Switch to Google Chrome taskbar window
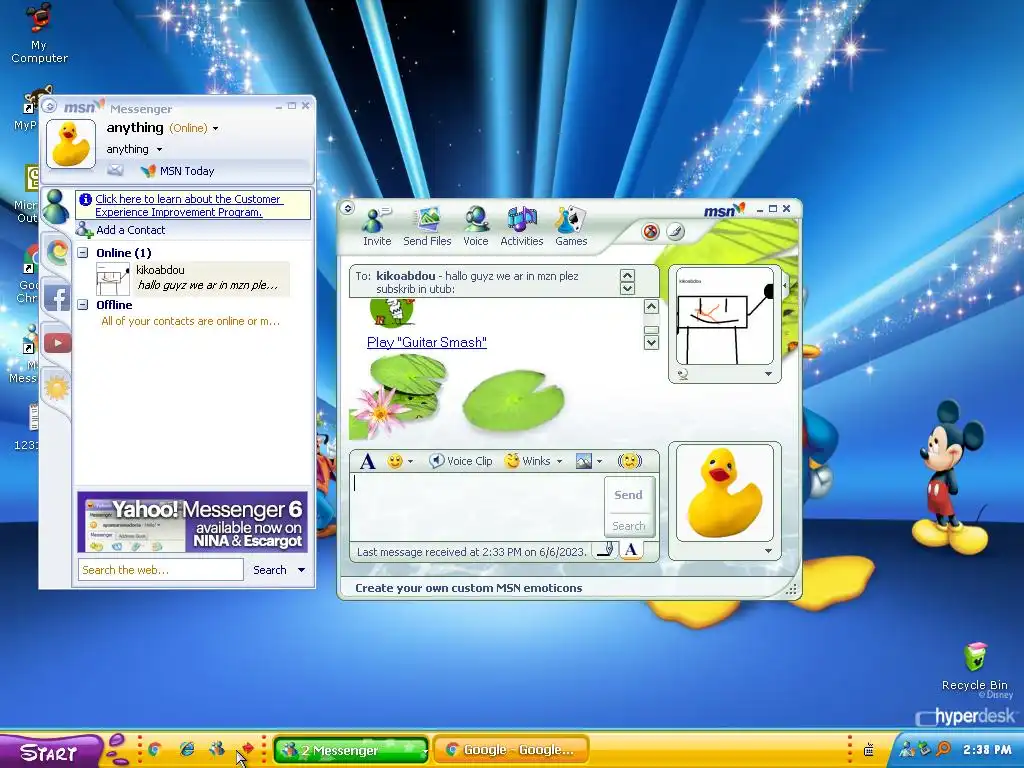Image resolution: width=1024 pixels, height=768 pixels. click(511, 750)
